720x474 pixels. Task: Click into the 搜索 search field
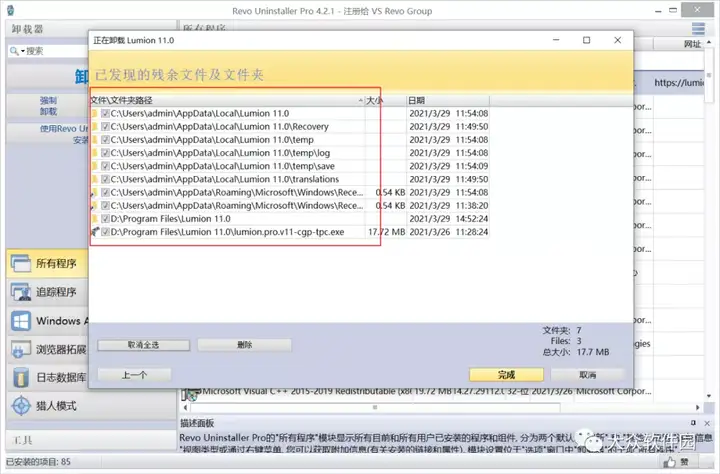[x=56, y=51]
